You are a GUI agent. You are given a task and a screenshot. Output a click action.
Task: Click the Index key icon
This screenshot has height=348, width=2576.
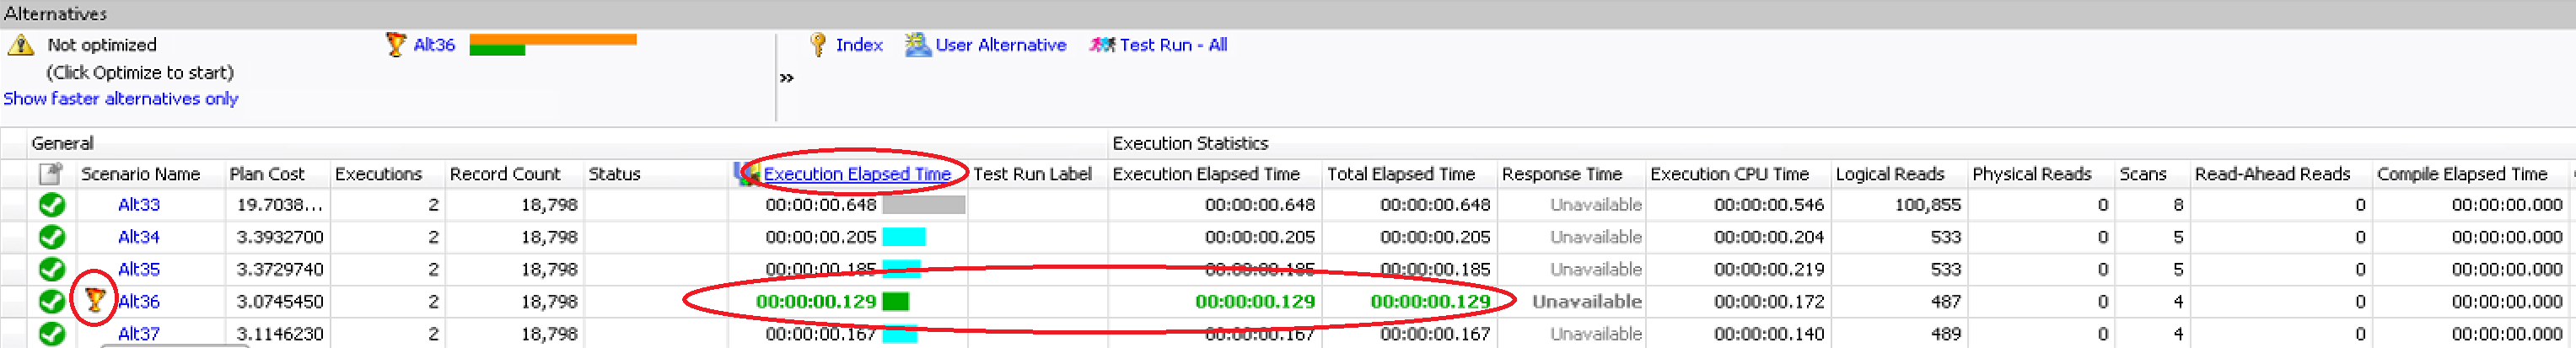pyautogui.click(x=817, y=45)
